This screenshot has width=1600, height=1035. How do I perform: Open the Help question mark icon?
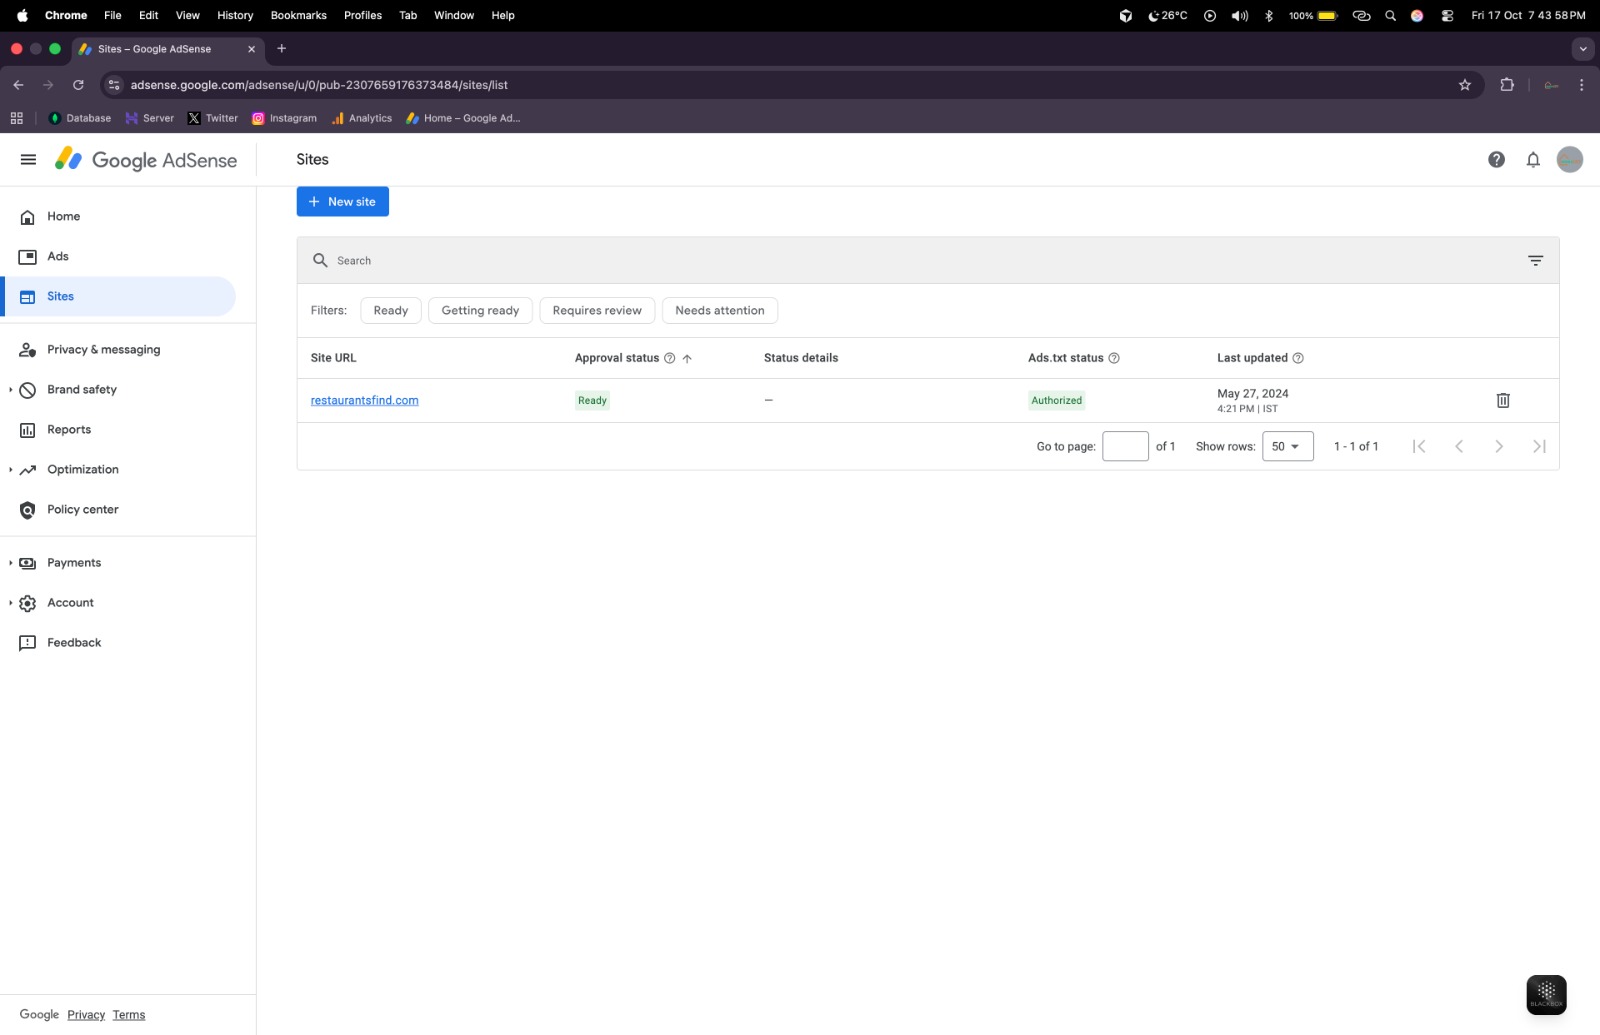point(1496,160)
